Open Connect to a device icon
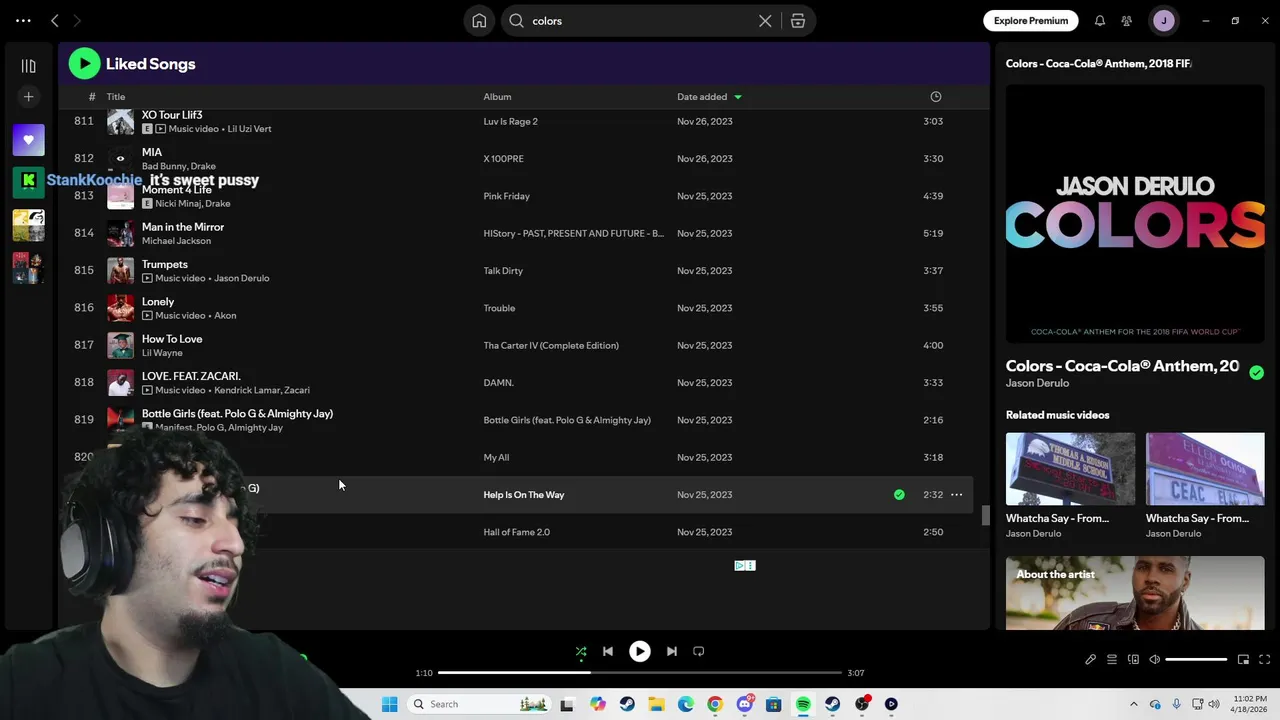The image size is (1280, 720). click(1133, 660)
